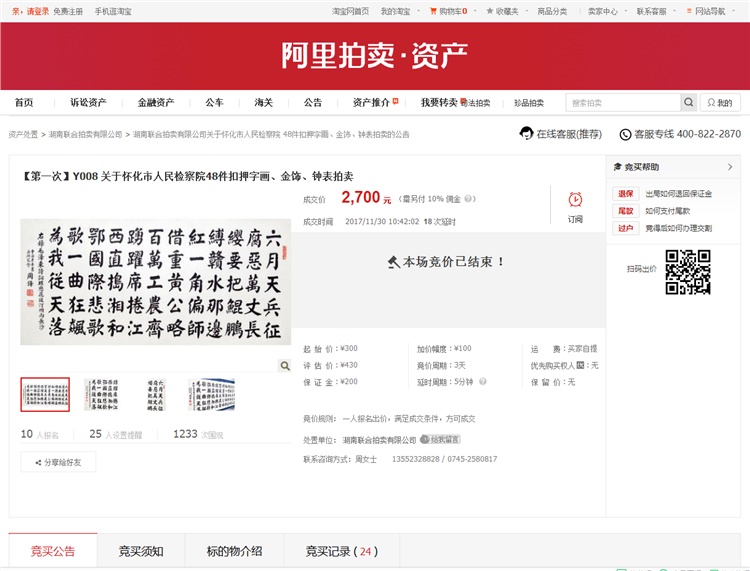Click 免费注册 register link
The image size is (750, 571).
(68, 11)
